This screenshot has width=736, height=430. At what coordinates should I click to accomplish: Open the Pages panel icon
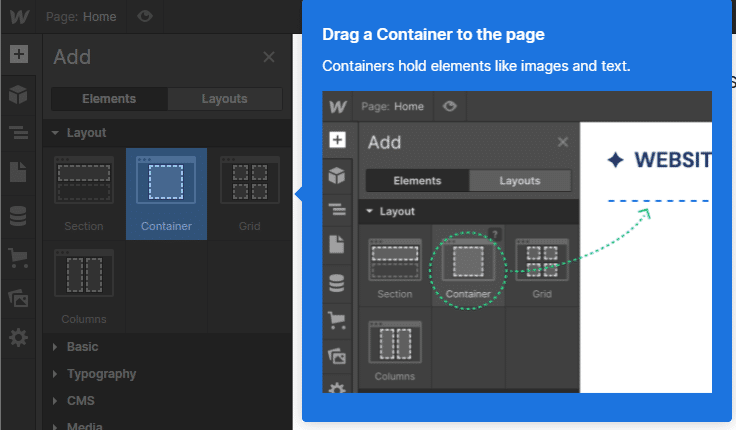pos(18,172)
